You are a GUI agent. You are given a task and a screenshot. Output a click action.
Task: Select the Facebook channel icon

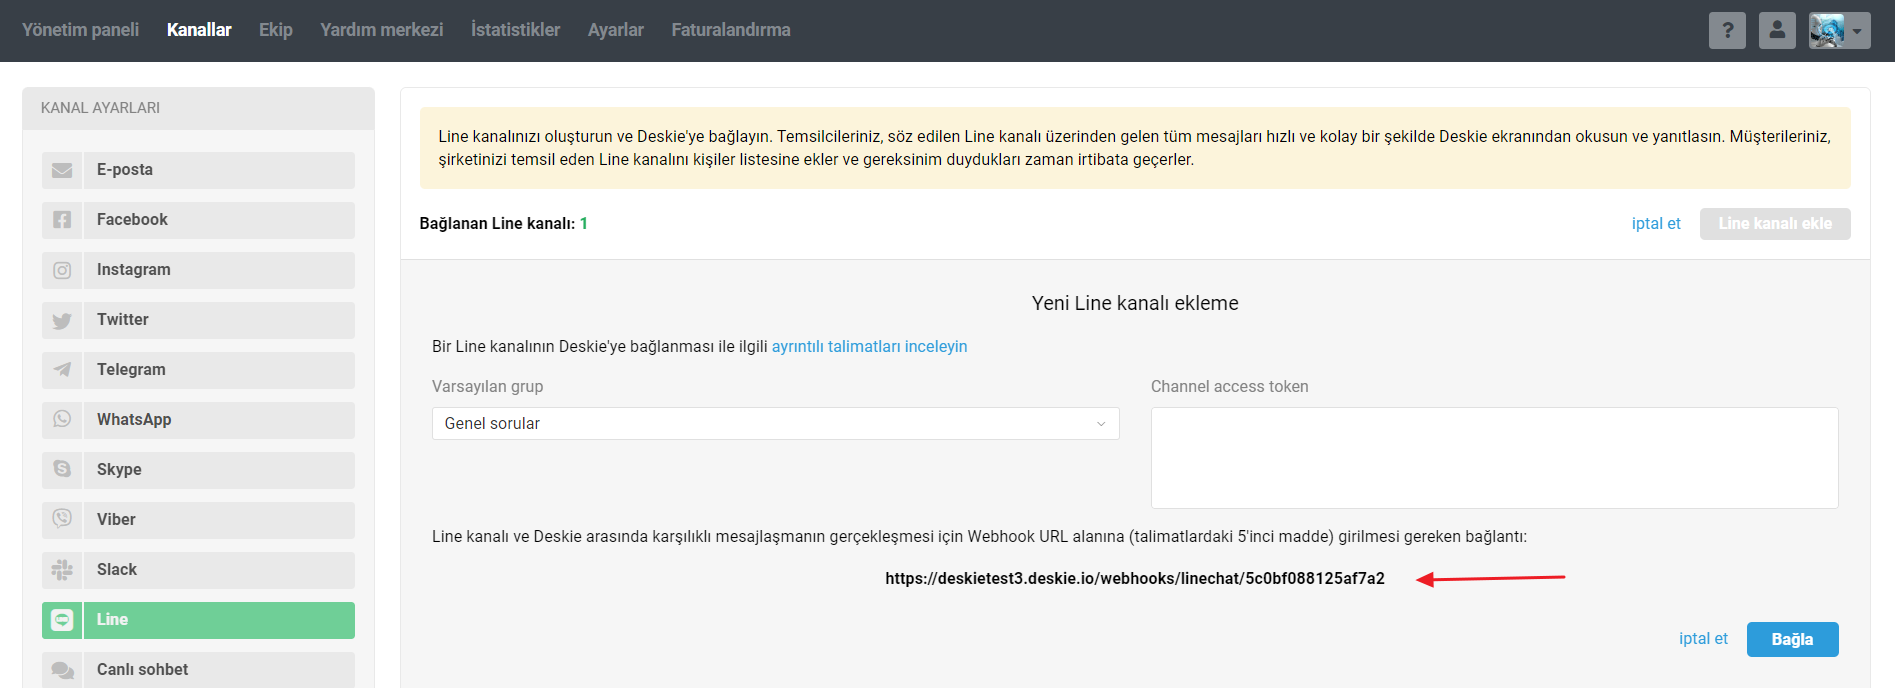tap(62, 220)
